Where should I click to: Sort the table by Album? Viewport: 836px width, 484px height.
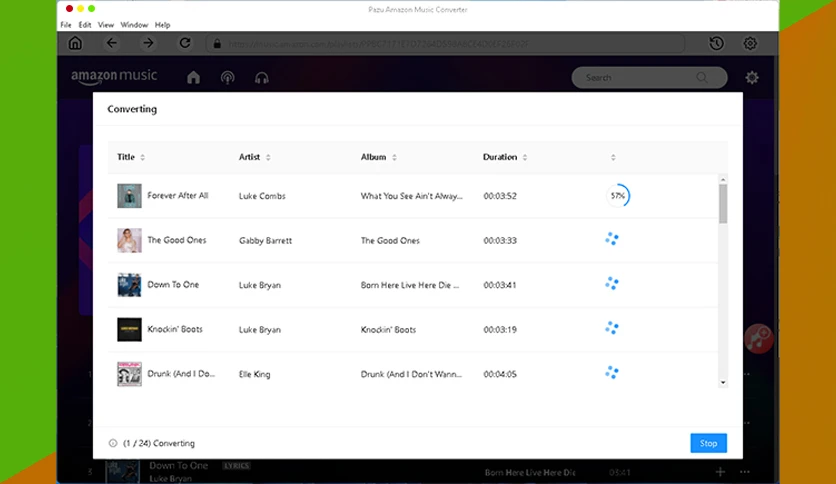point(395,157)
